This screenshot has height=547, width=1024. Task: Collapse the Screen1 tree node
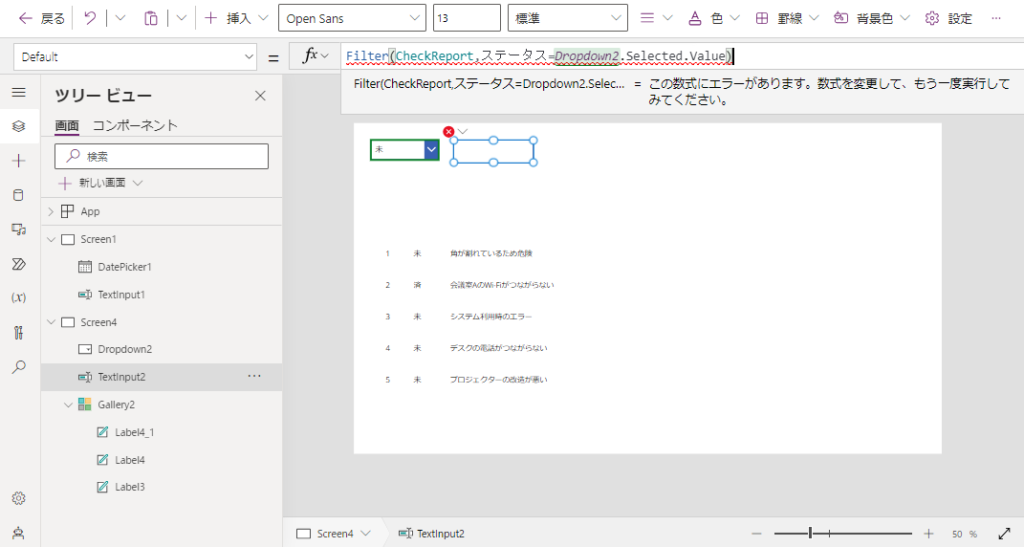(51, 240)
